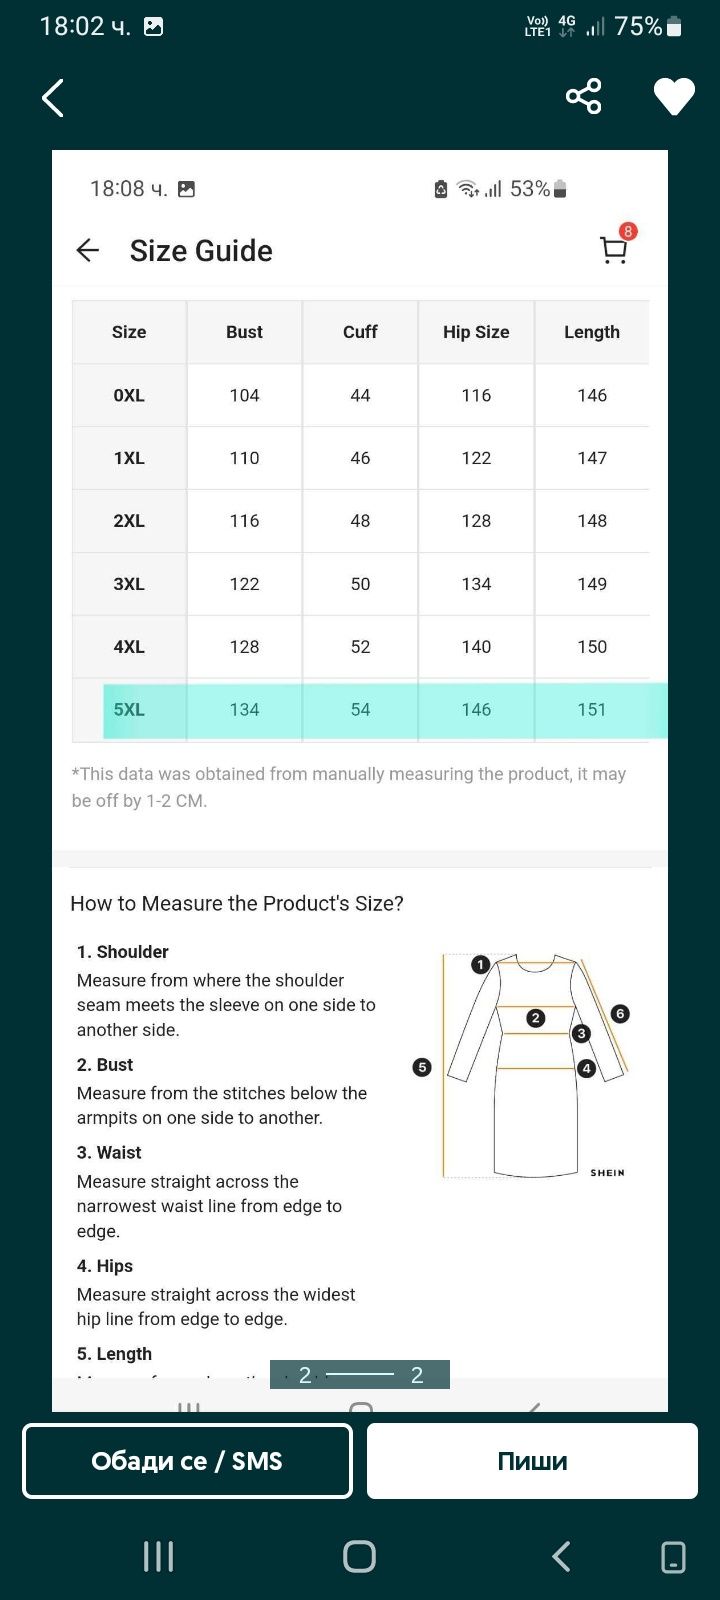Tap the Size Guide back arrow
Image resolution: width=720 pixels, height=1600 pixels.
coord(88,250)
